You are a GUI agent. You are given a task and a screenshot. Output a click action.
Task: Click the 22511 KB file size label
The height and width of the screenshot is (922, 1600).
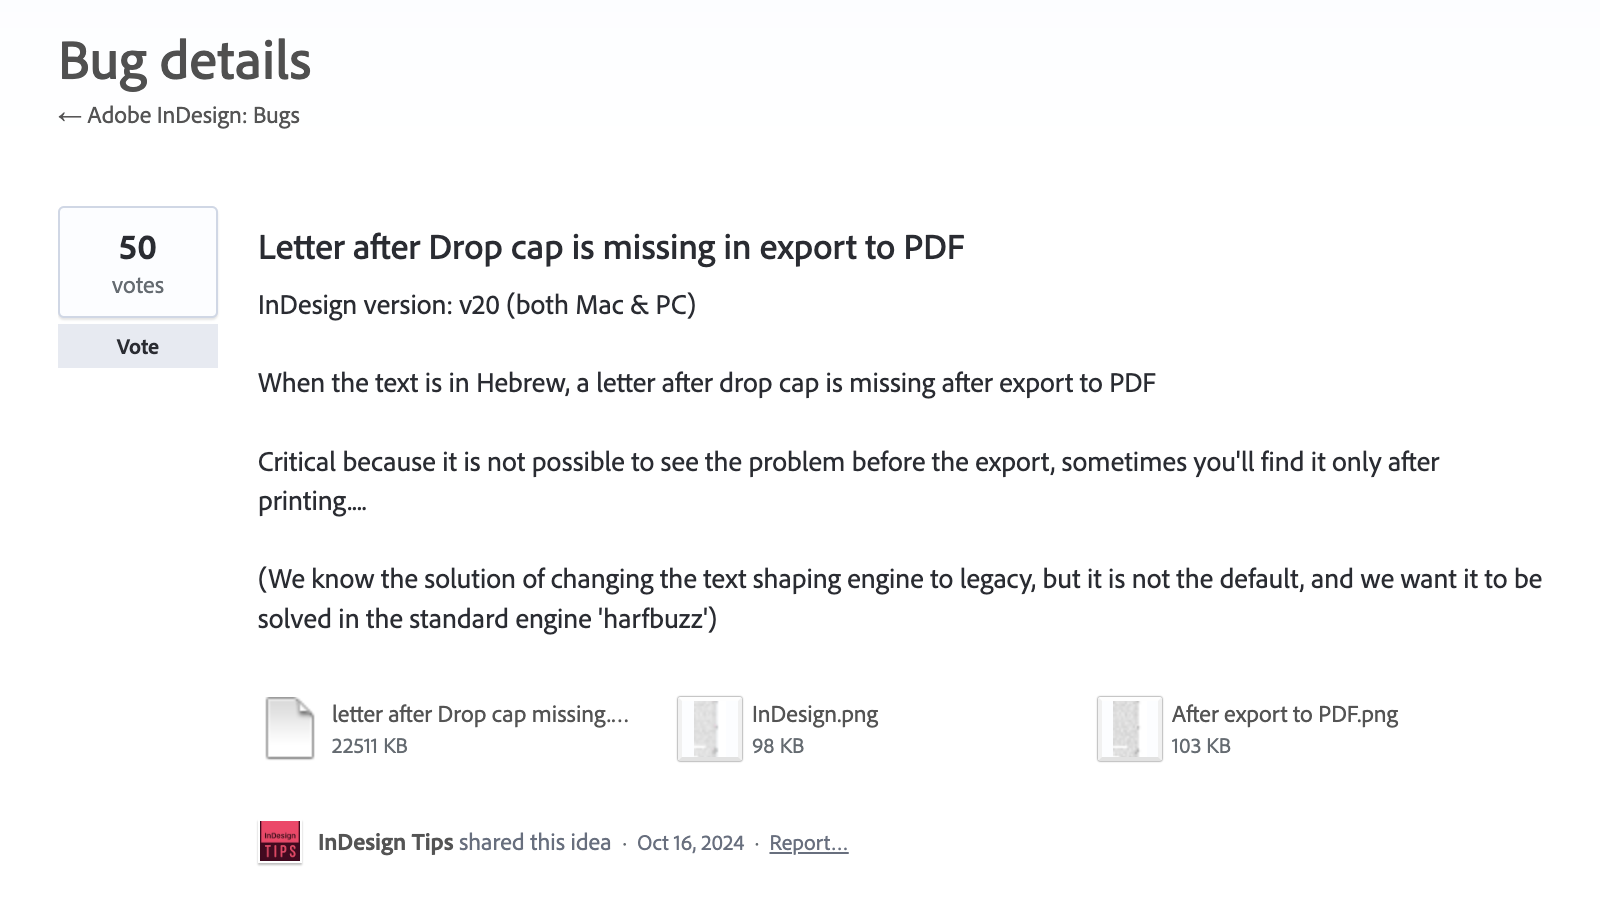pos(369,746)
